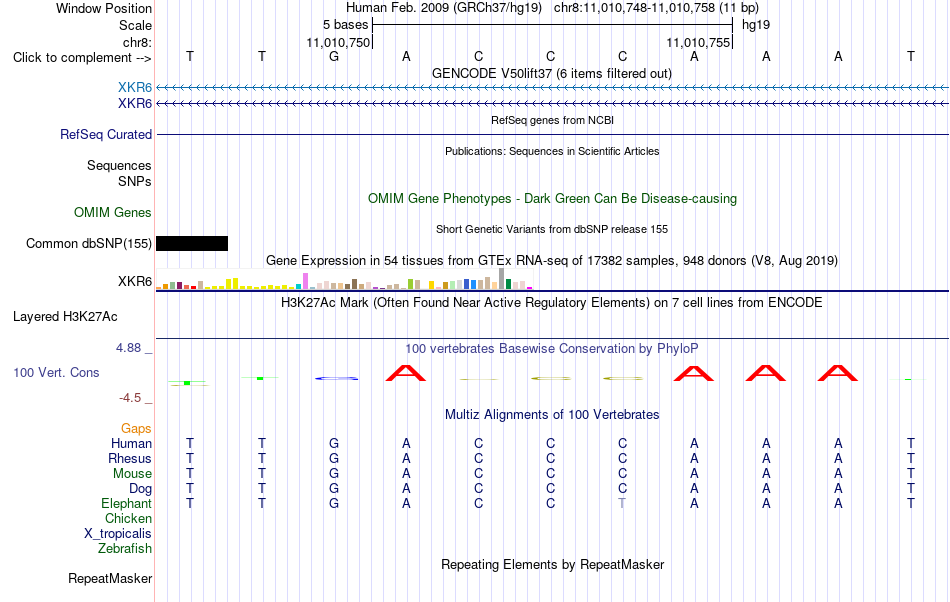Select the tall gray bar in GTEx chart
Screen dimensions: 950x602
[501, 279]
